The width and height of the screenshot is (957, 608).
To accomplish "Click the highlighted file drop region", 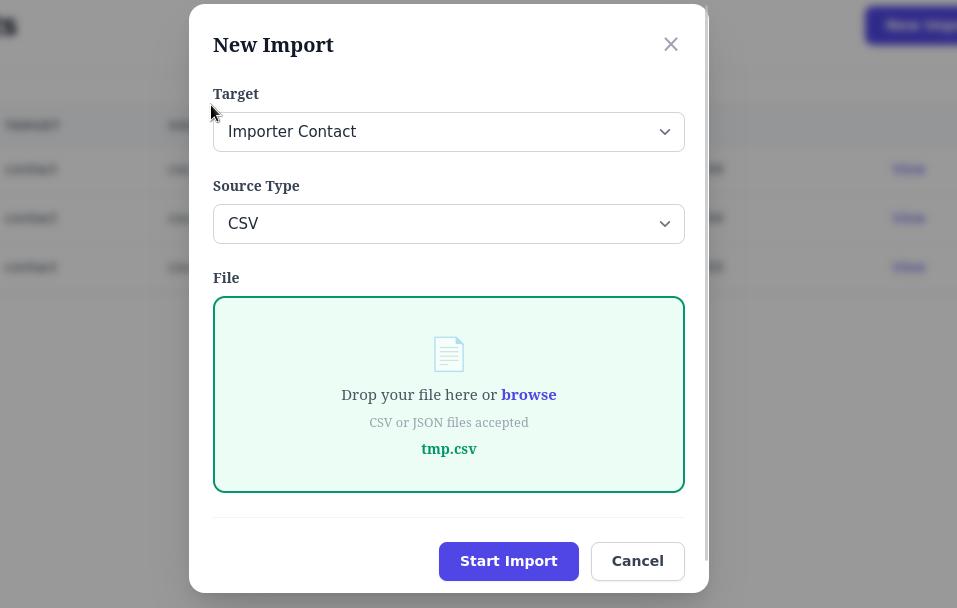I will coord(448,394).
